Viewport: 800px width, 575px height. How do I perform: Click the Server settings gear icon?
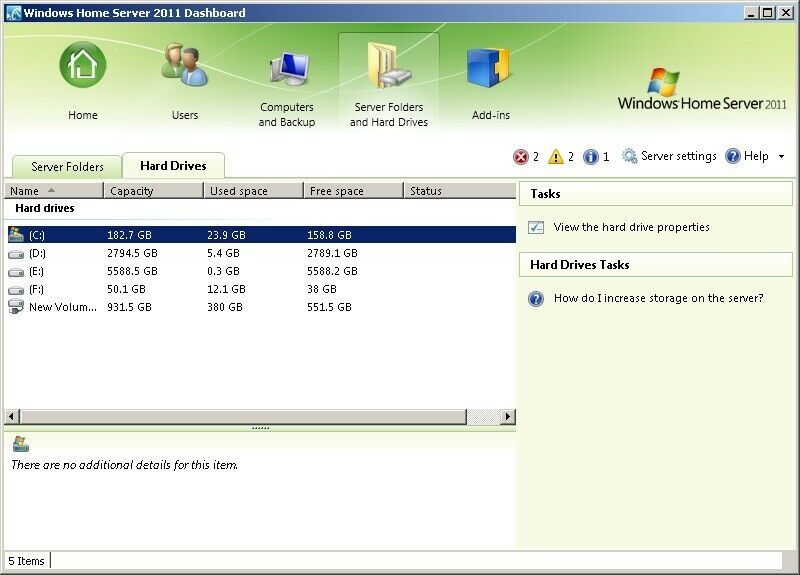tap(630, 156)
